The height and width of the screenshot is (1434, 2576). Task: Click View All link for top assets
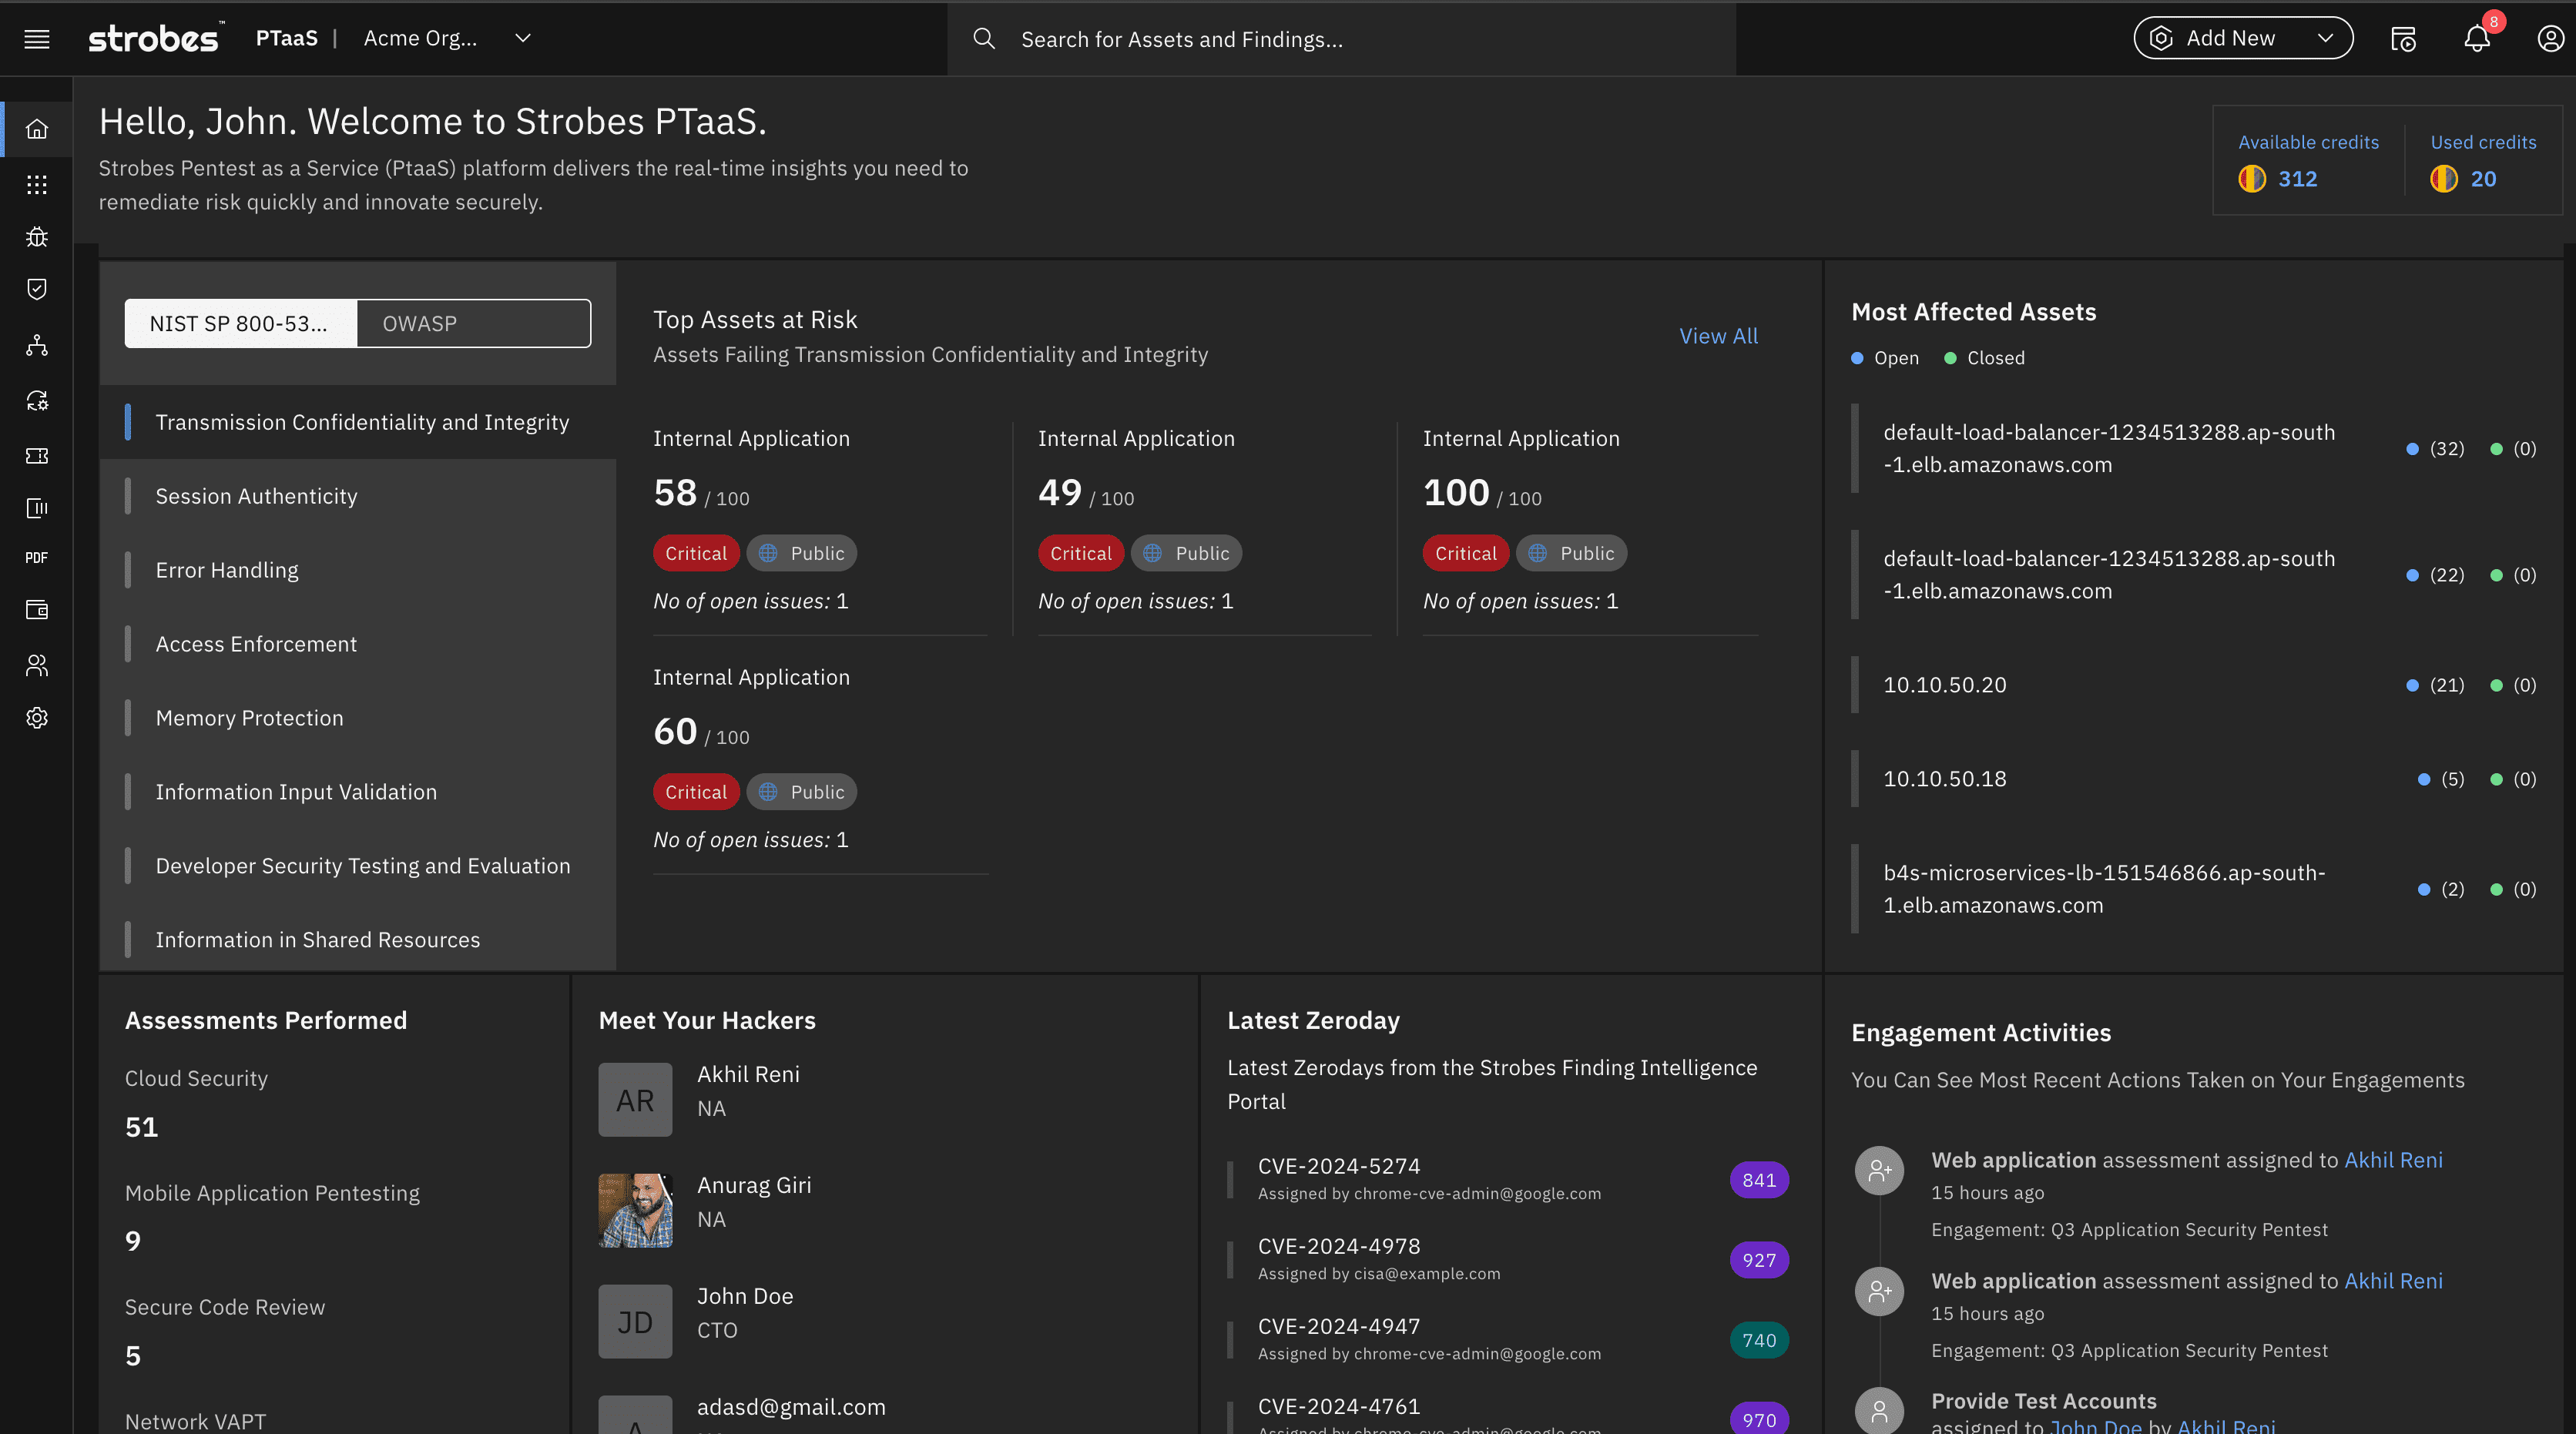(x=1717, y=336)
